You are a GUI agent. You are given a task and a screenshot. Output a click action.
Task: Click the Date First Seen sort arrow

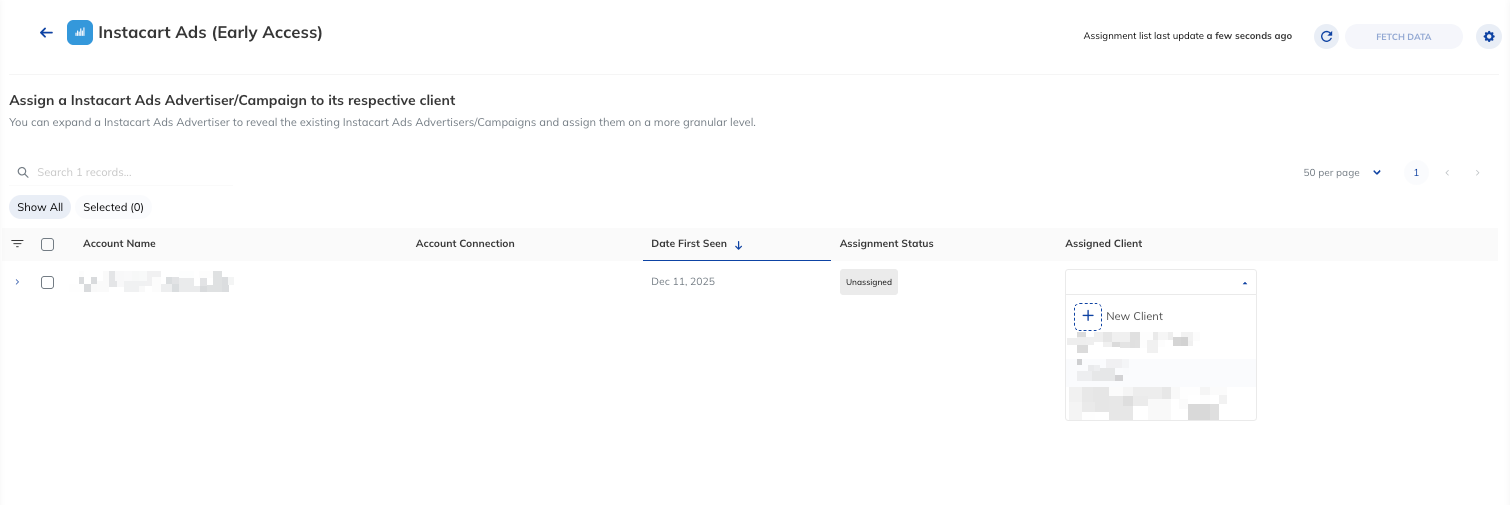click(738, 245)
